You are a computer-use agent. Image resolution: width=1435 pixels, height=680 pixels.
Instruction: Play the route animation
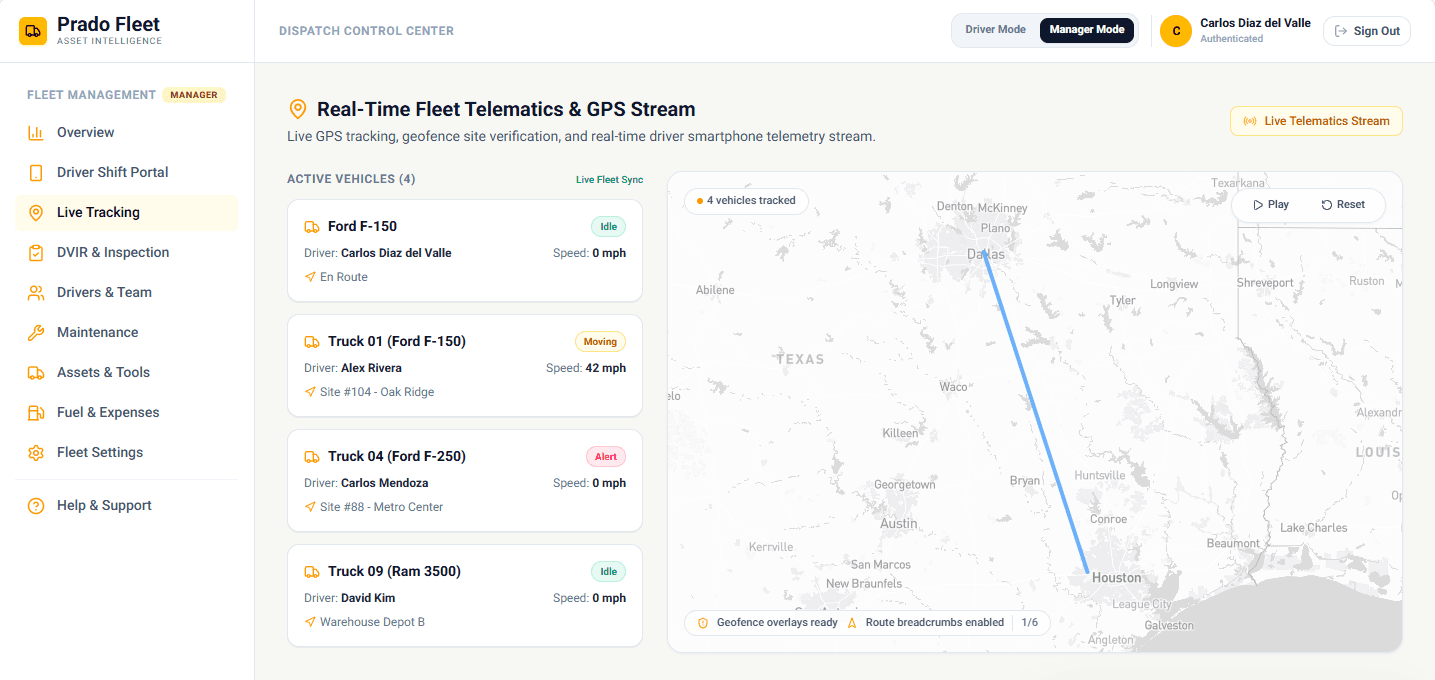(1271, 204)
